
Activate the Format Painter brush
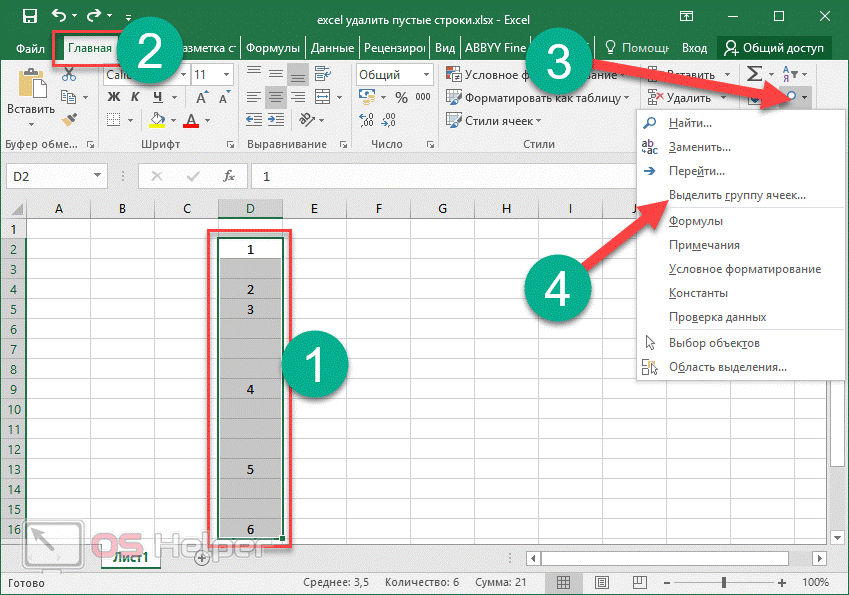pyautogui.click(x=69, y=120)
